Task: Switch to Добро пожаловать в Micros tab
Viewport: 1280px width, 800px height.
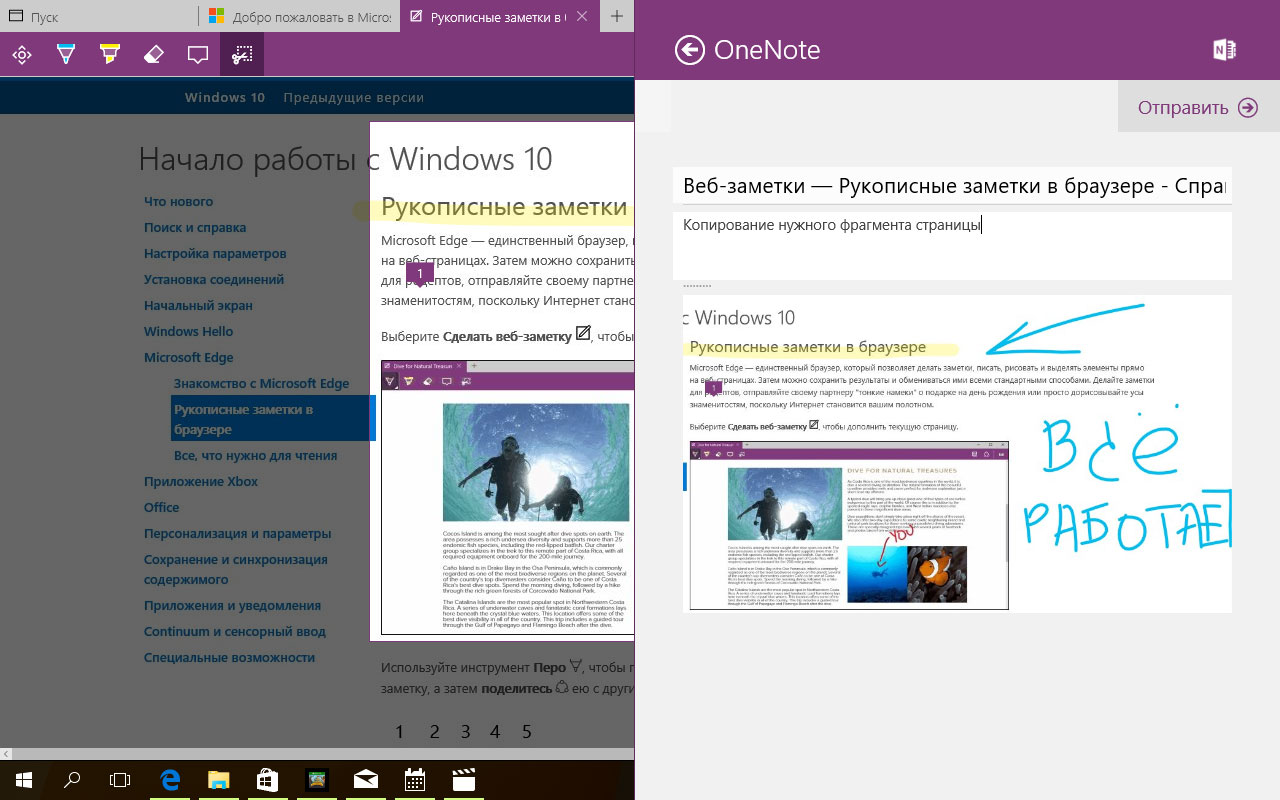Action: click(x=298, y=17)
